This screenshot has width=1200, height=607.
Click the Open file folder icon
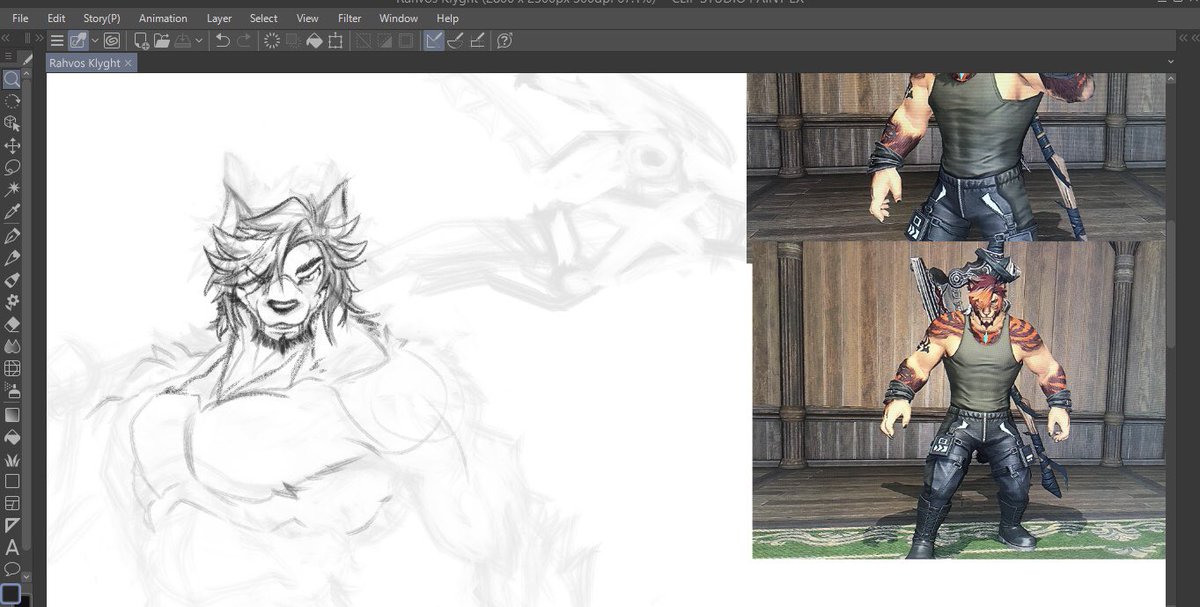coord(161,41)
